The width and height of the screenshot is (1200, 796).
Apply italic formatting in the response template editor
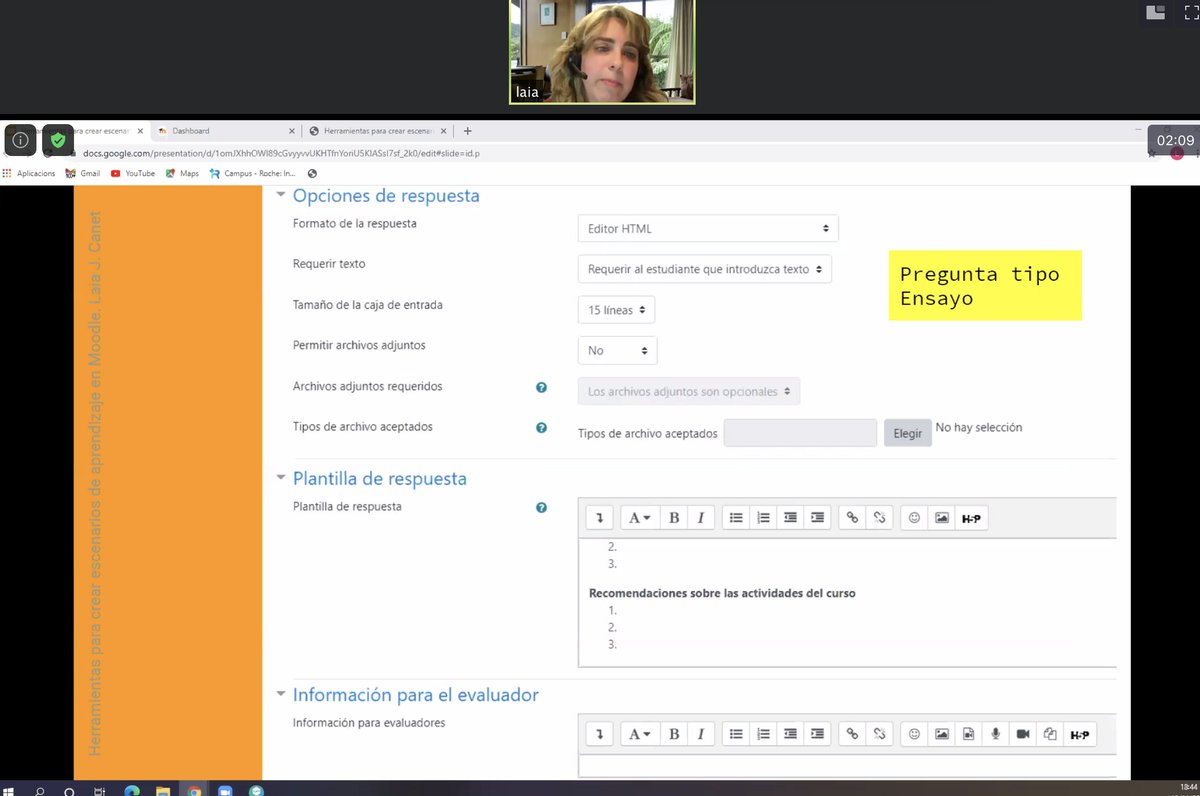(701, 517)
